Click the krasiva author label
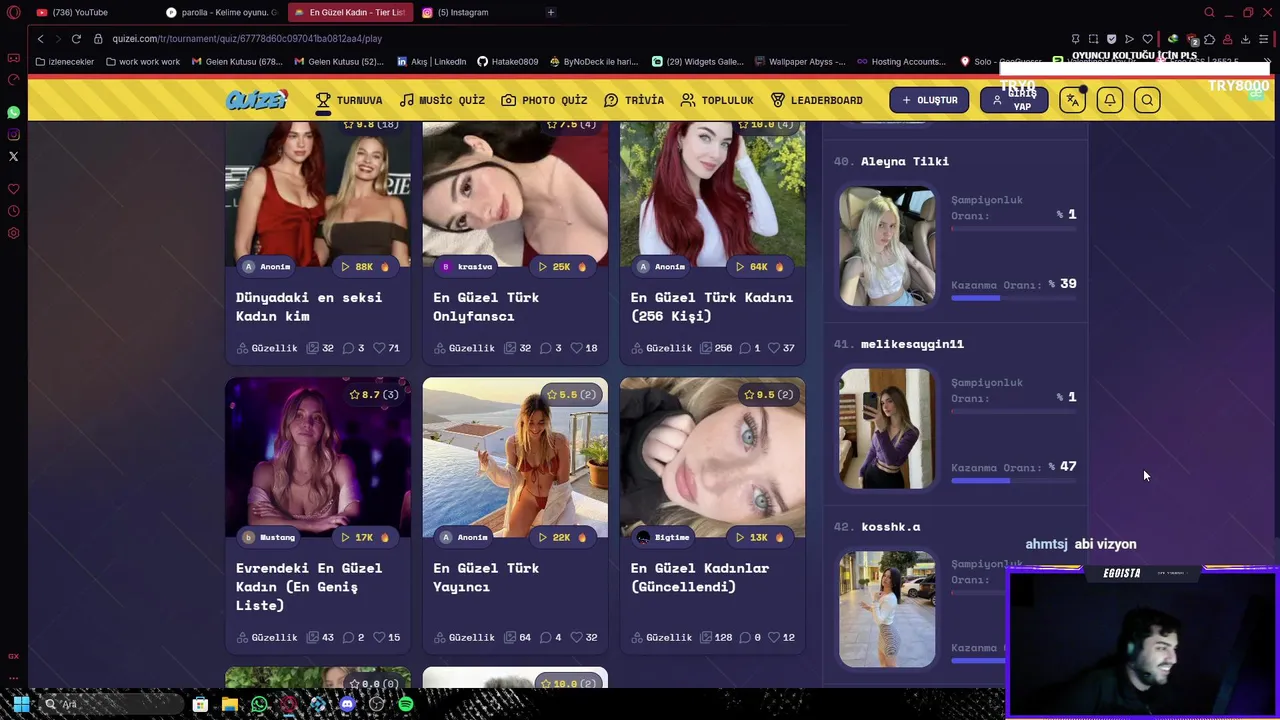Image resolution: width=1280 pixels, height=720 pixels. pos(467,266)
